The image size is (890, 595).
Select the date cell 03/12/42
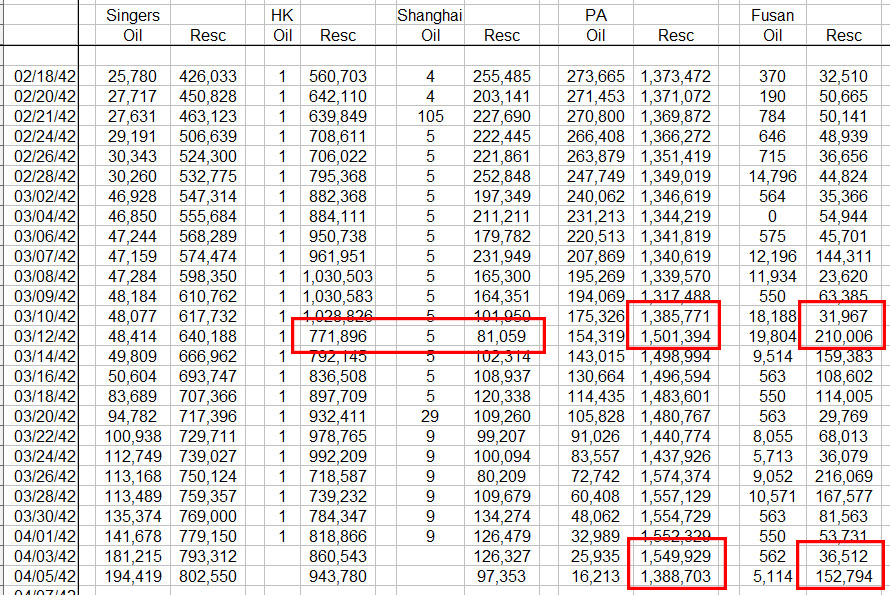tap(44, 337)
